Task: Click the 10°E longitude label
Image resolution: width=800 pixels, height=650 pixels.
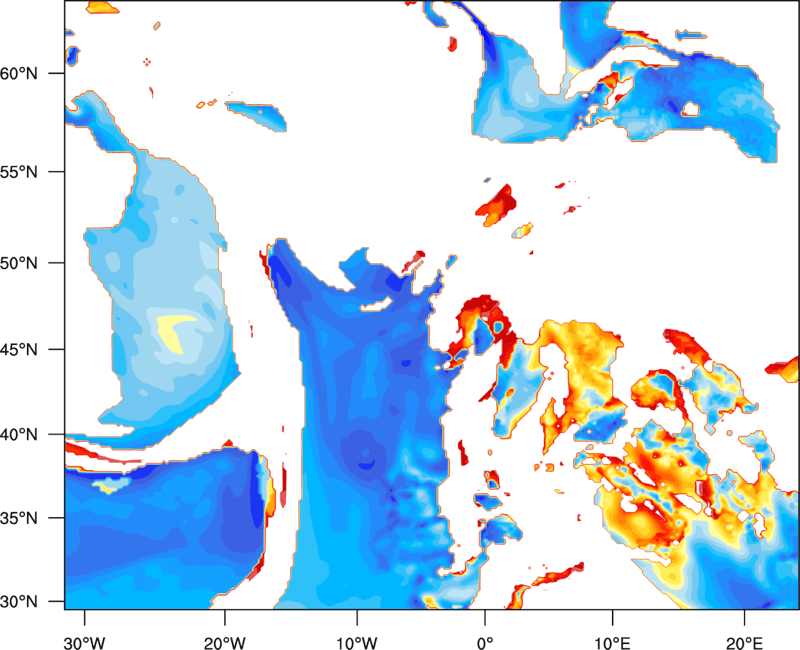Action: tap(612, 643)
